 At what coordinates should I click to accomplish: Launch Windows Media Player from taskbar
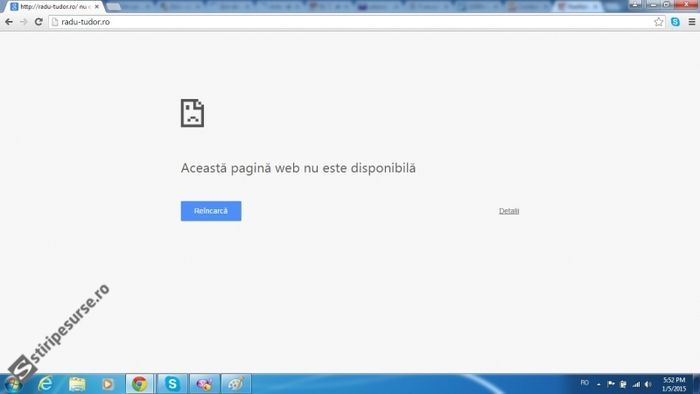tap(108, 384)
